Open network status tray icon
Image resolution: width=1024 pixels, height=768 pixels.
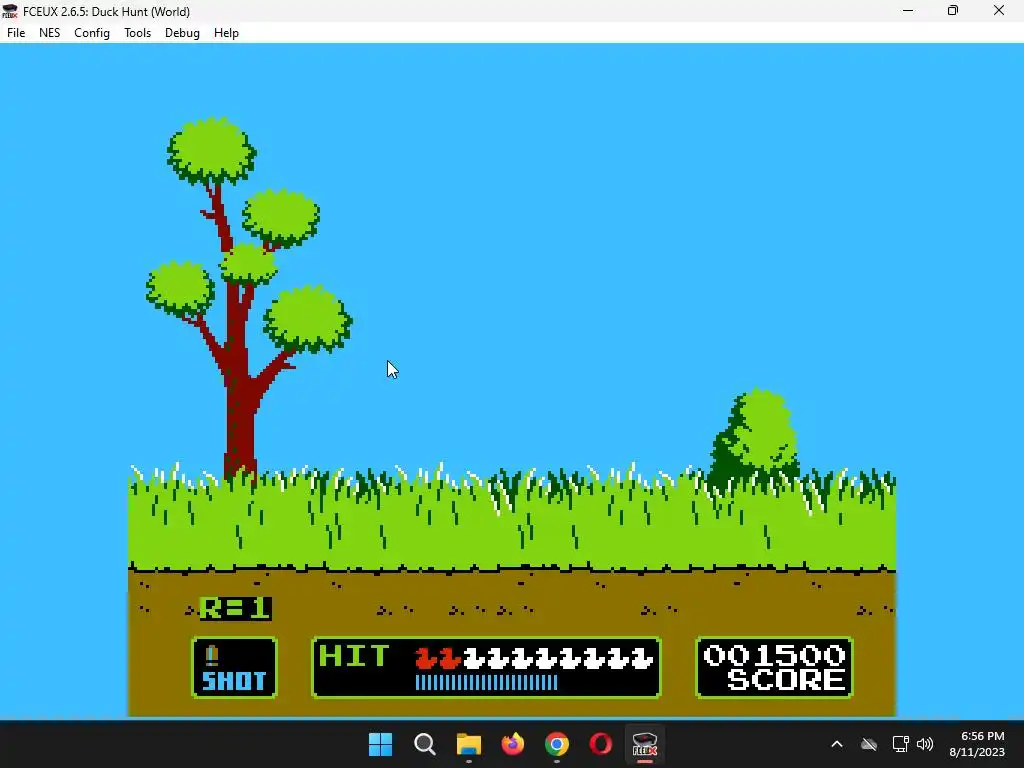901,744
